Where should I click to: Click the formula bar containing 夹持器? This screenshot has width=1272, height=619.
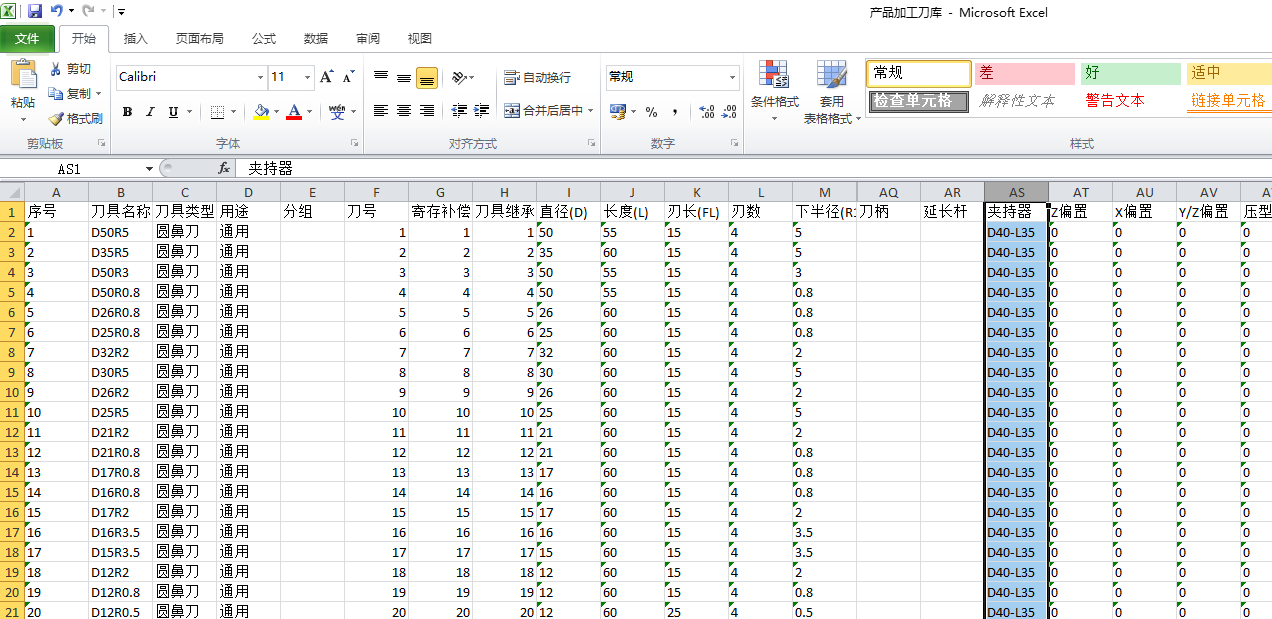pos(755,169)
